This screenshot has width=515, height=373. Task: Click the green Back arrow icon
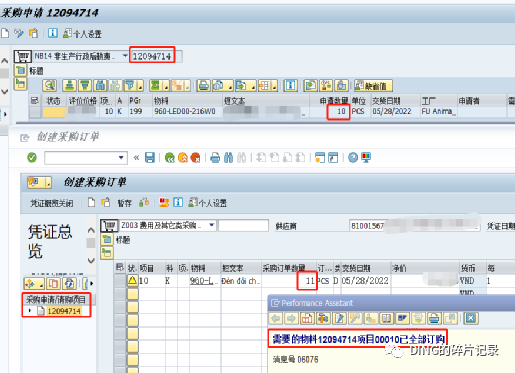pyautogui.click(x=170, y=157)
